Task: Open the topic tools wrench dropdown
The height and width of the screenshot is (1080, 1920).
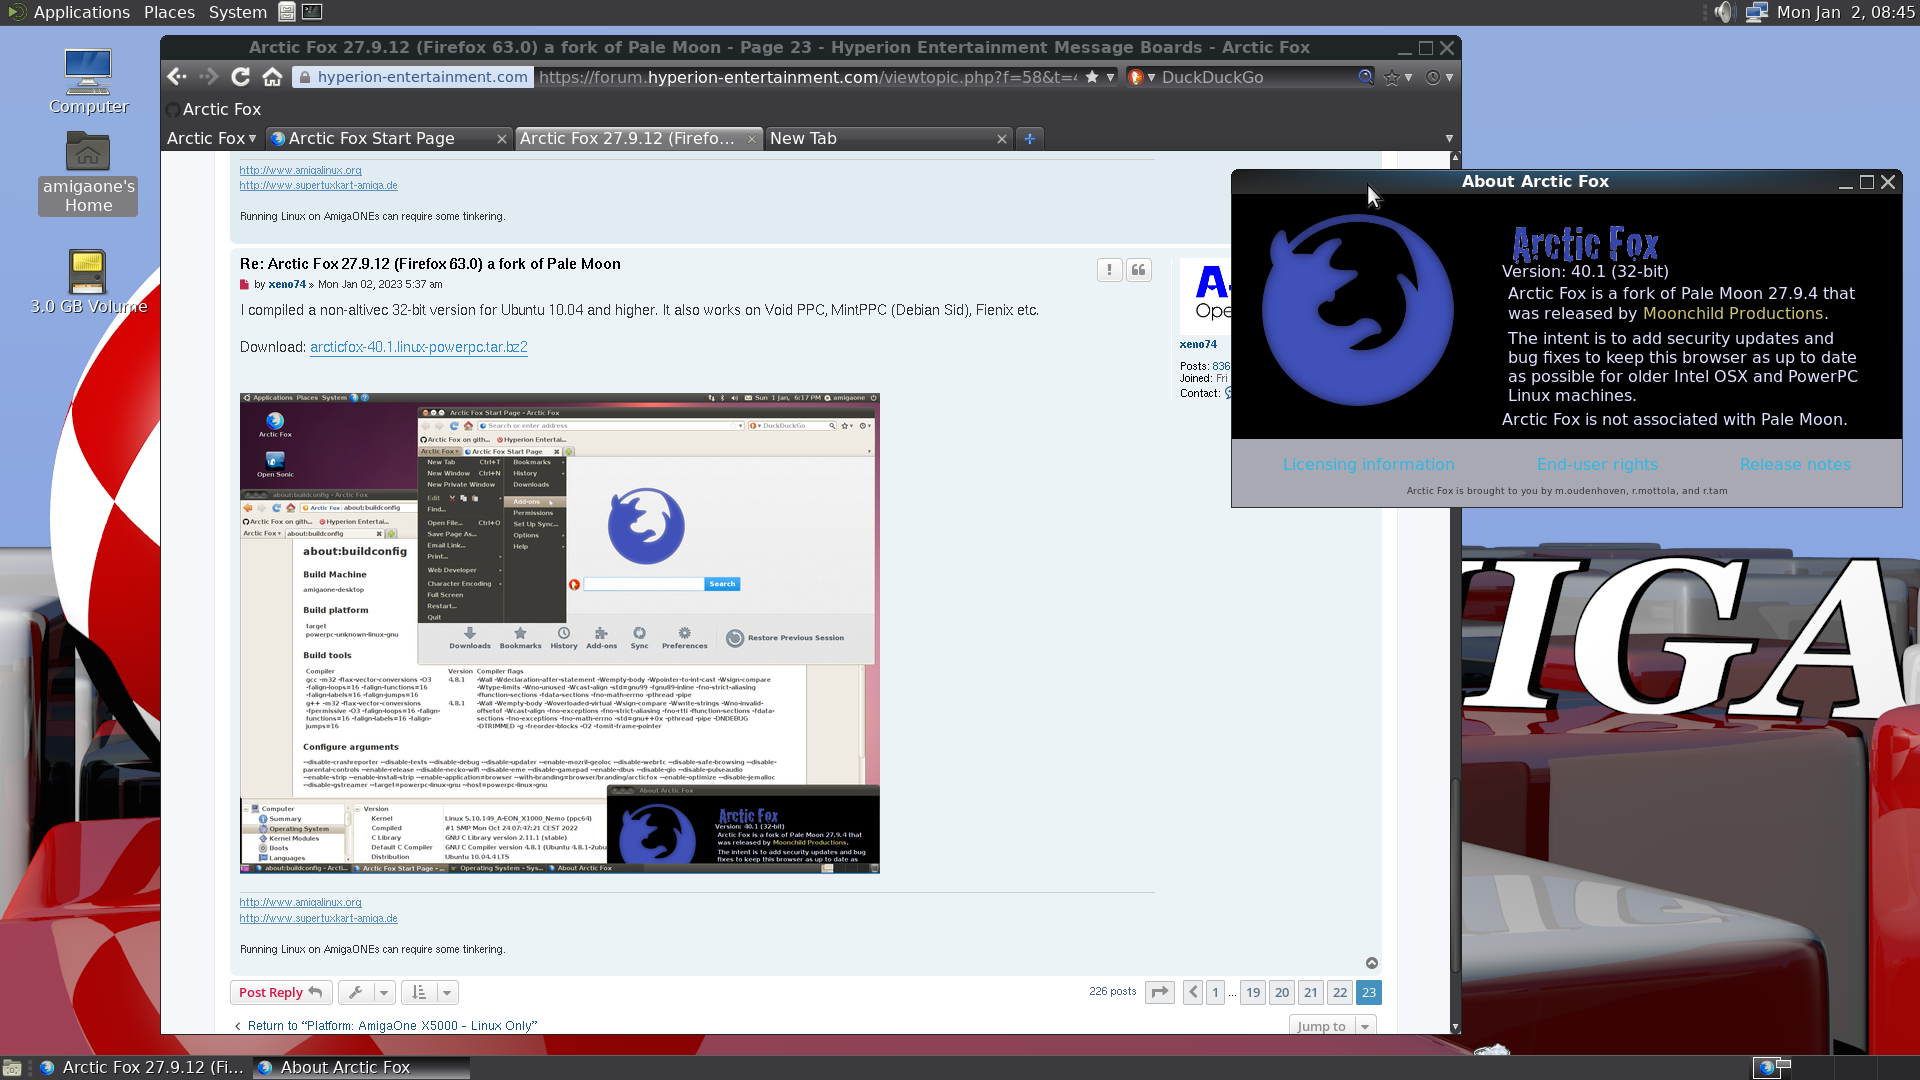Action: [366, 992]
